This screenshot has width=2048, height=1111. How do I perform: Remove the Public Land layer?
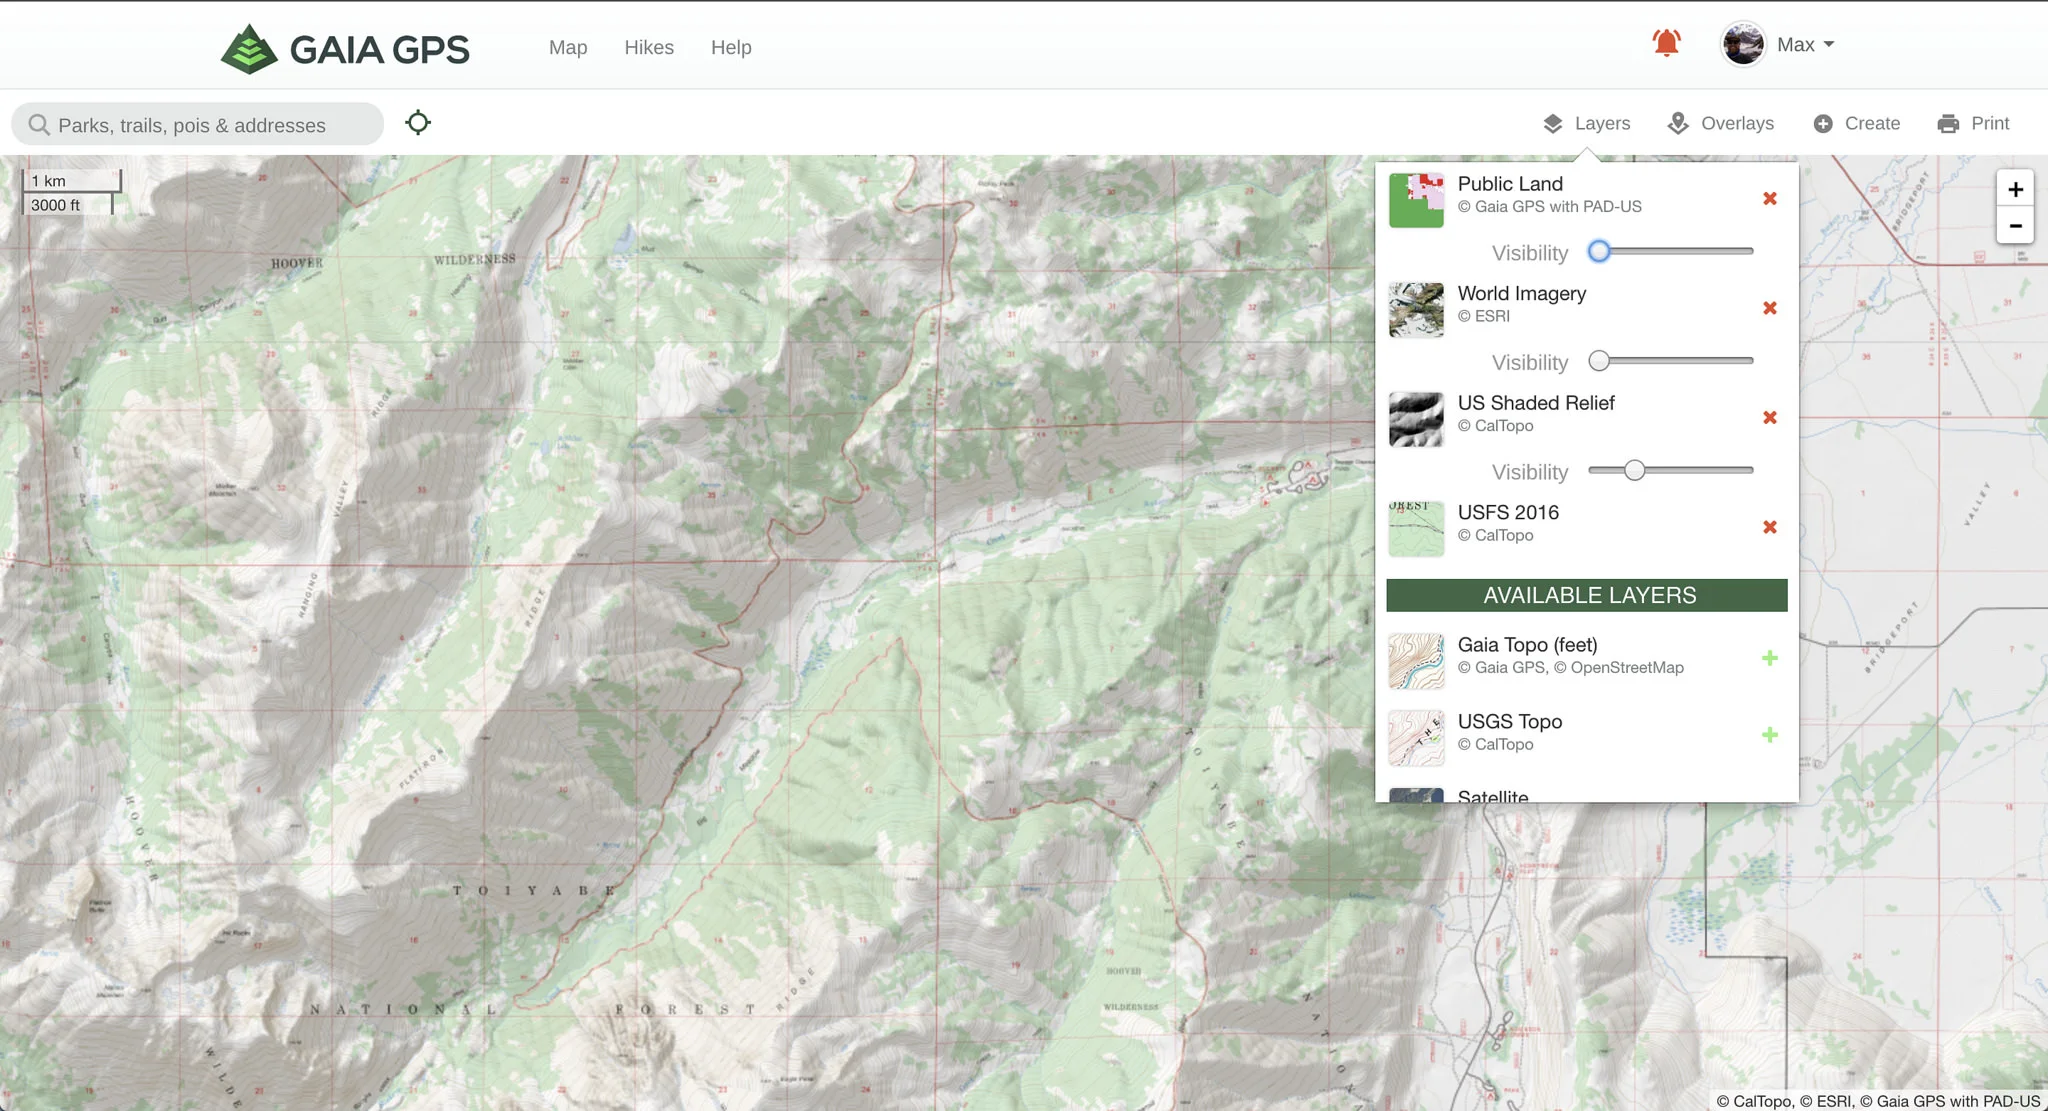(1770, 198)
